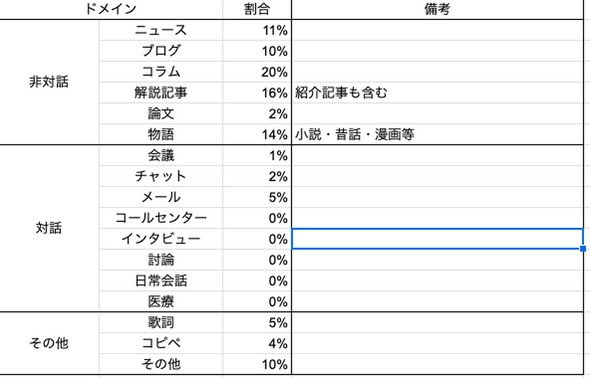The height and width of the screenshot is (378, 590).
Task: Select the 解説記事 16% percentage cell
Action: tap(257, 93)
